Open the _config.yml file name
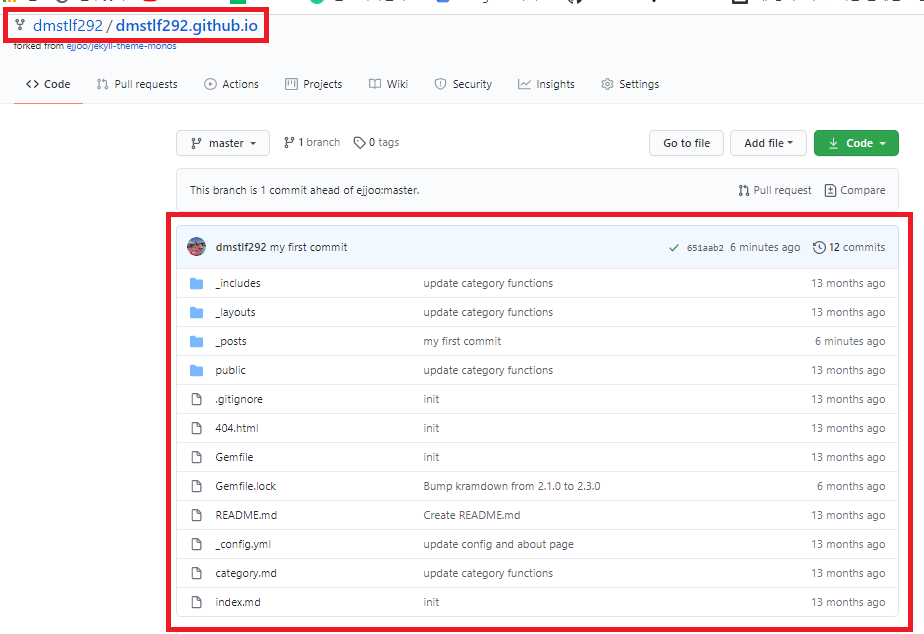The image size is (924, 634). 243,544
